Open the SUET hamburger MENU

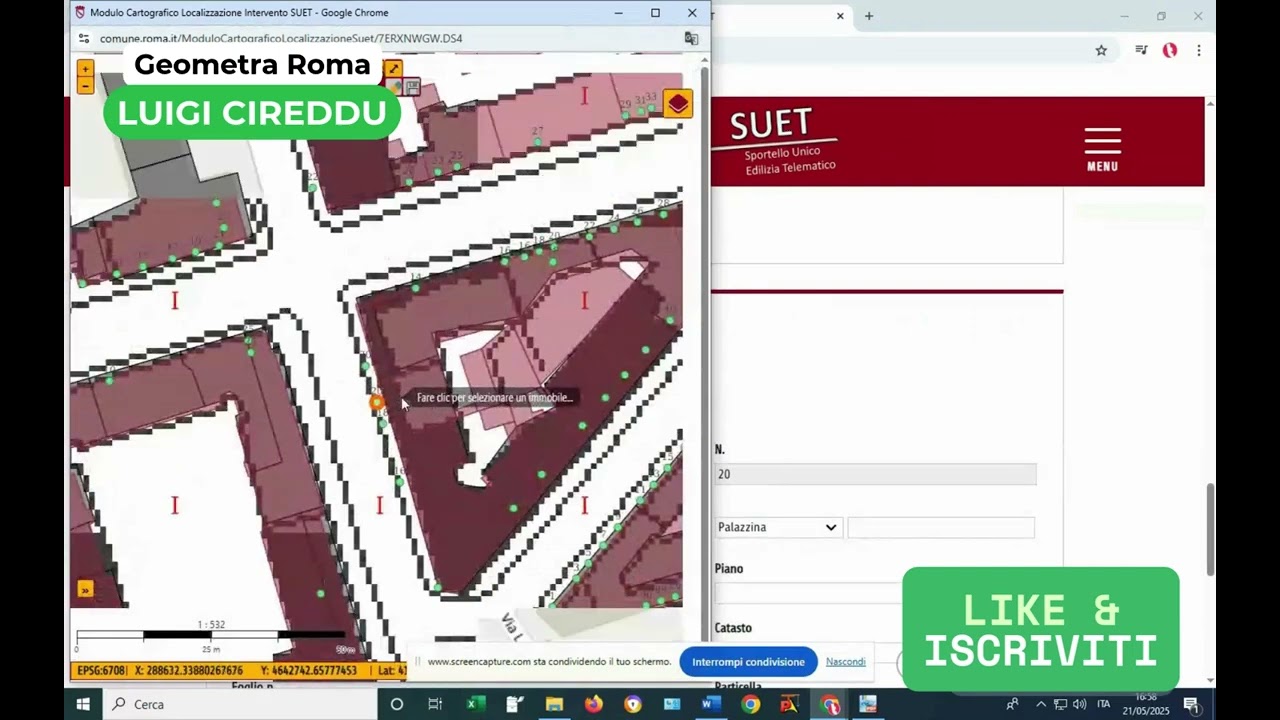pyautogui.click(x=1102, y=149)
